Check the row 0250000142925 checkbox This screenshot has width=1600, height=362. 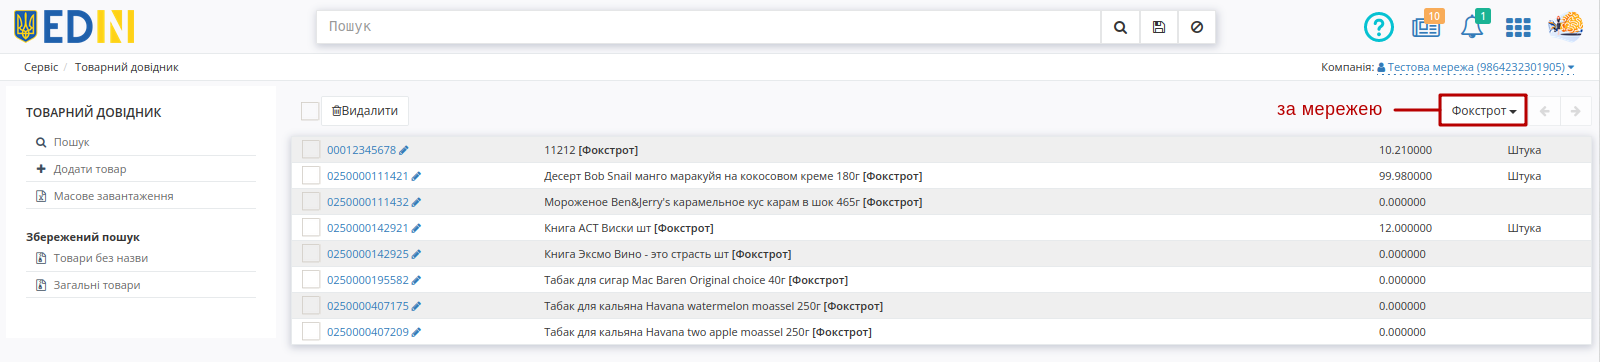click(311, 254)
